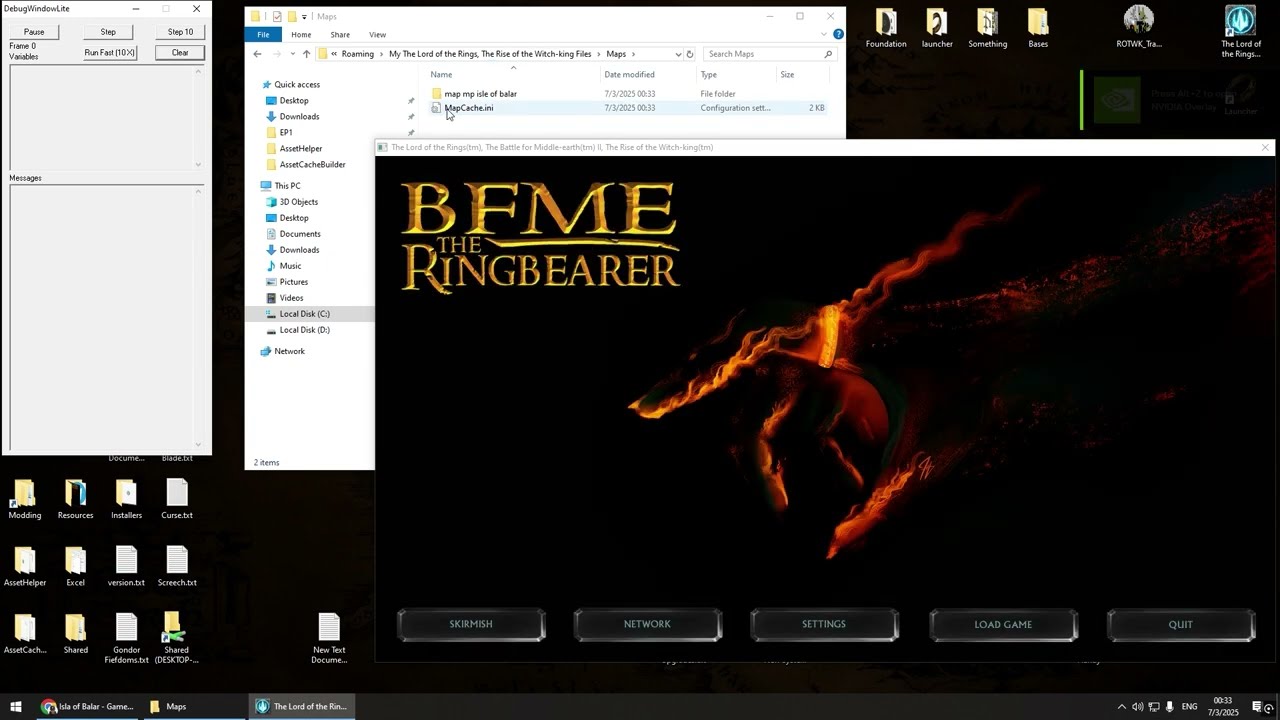Click the Back arrow in Maps explorer
The width and height of the screenshot is (1280, 720).
tap(257, 54)
